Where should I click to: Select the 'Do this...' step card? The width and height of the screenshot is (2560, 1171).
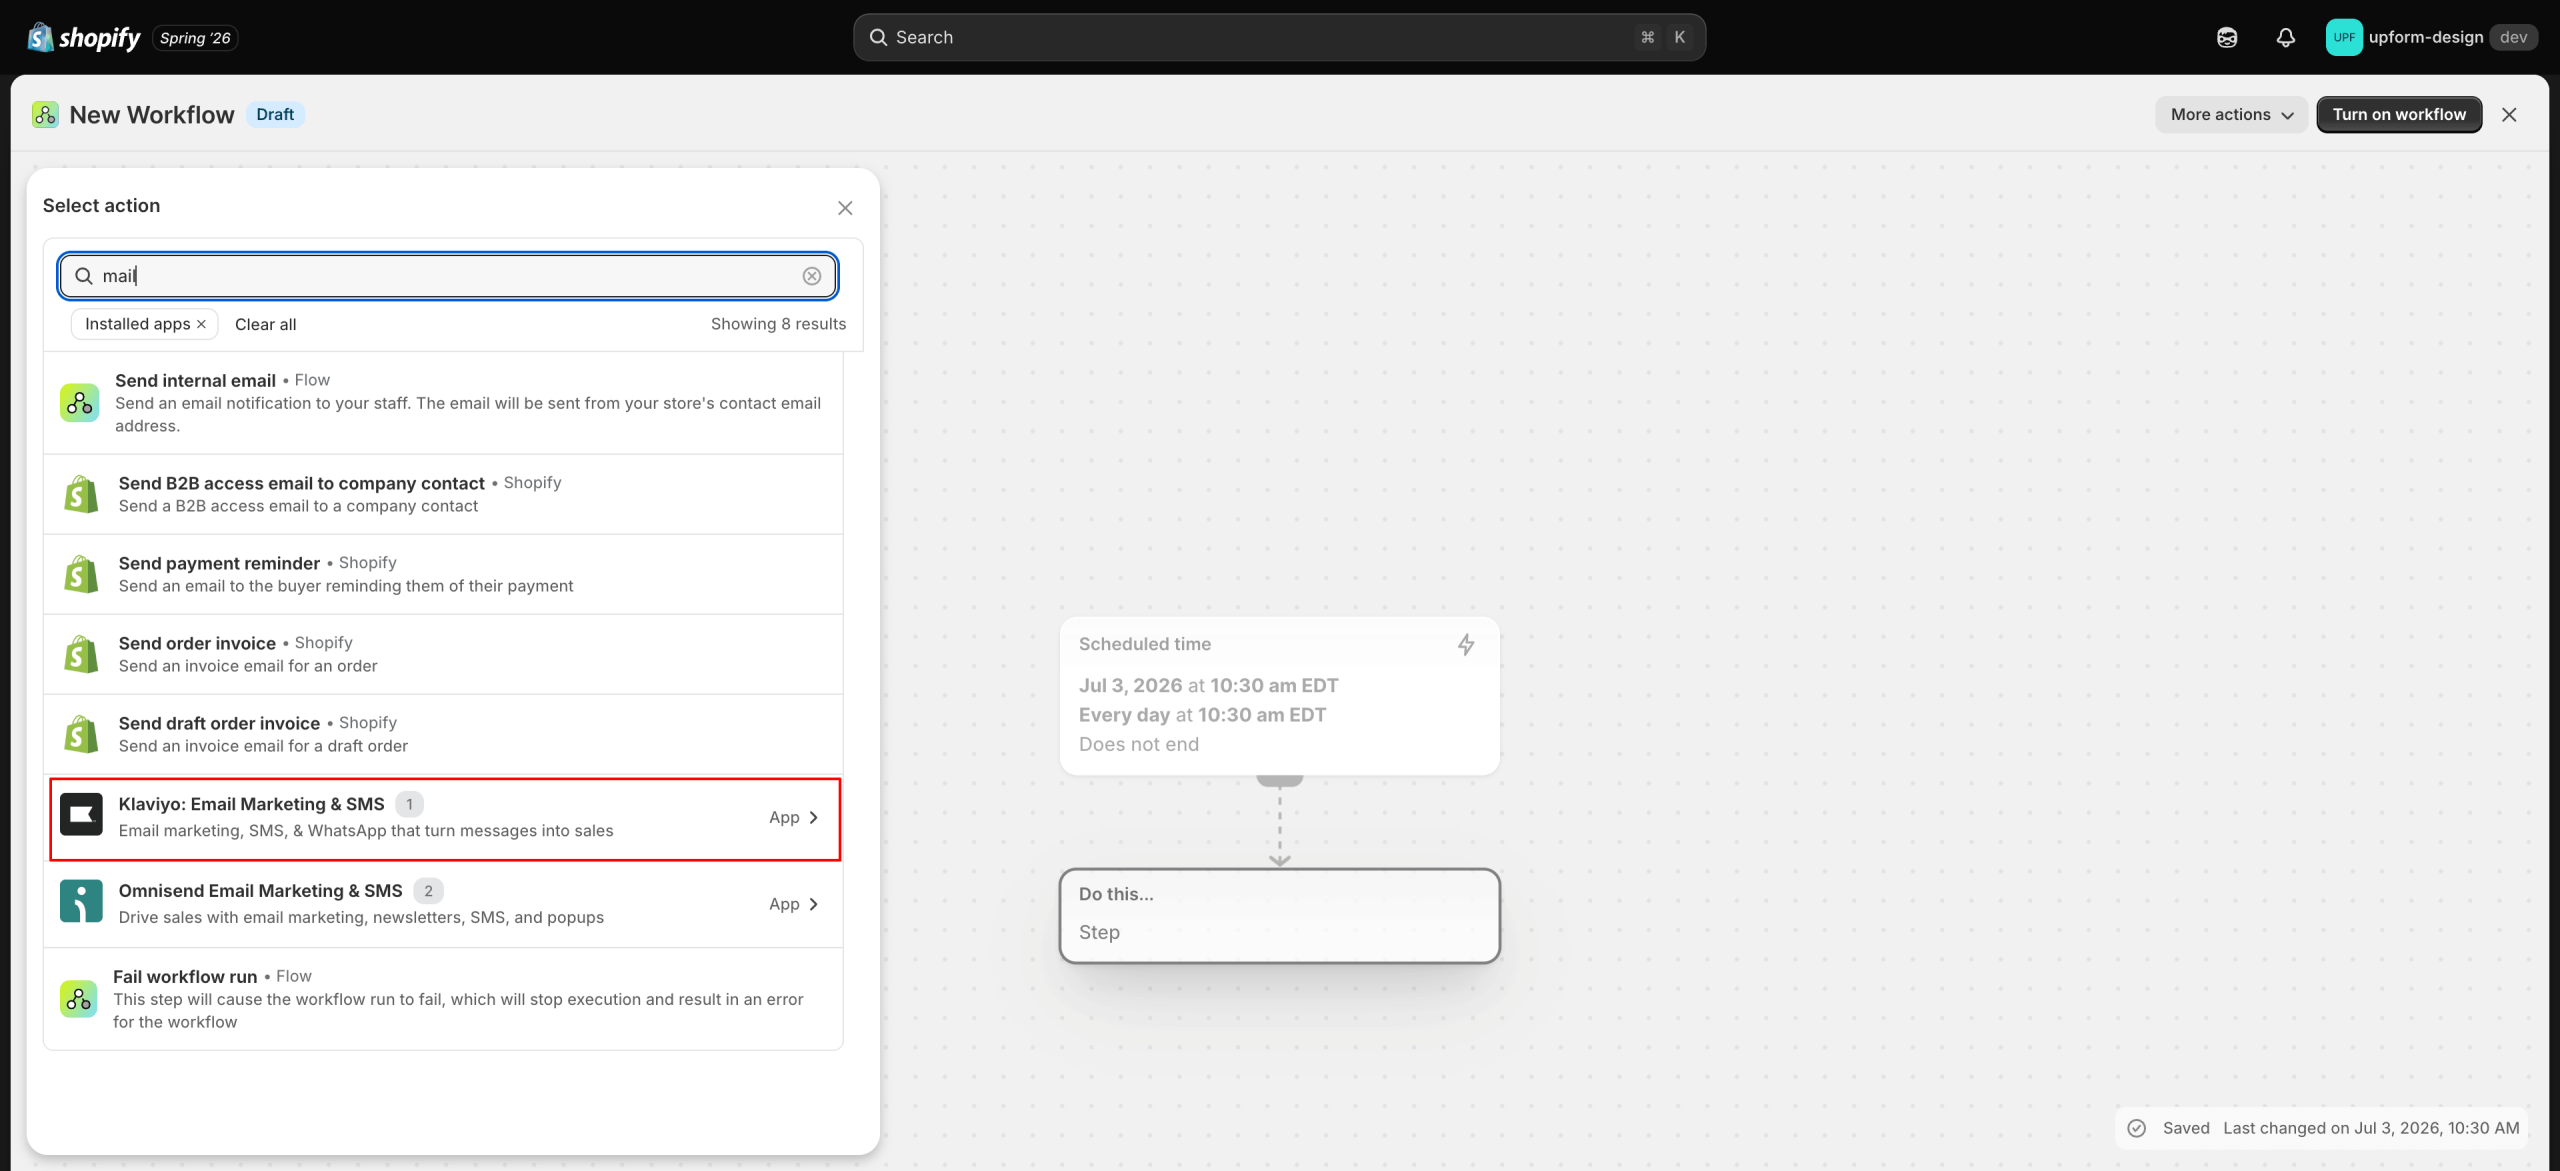pyautogui.click(x=1279, y=916)
